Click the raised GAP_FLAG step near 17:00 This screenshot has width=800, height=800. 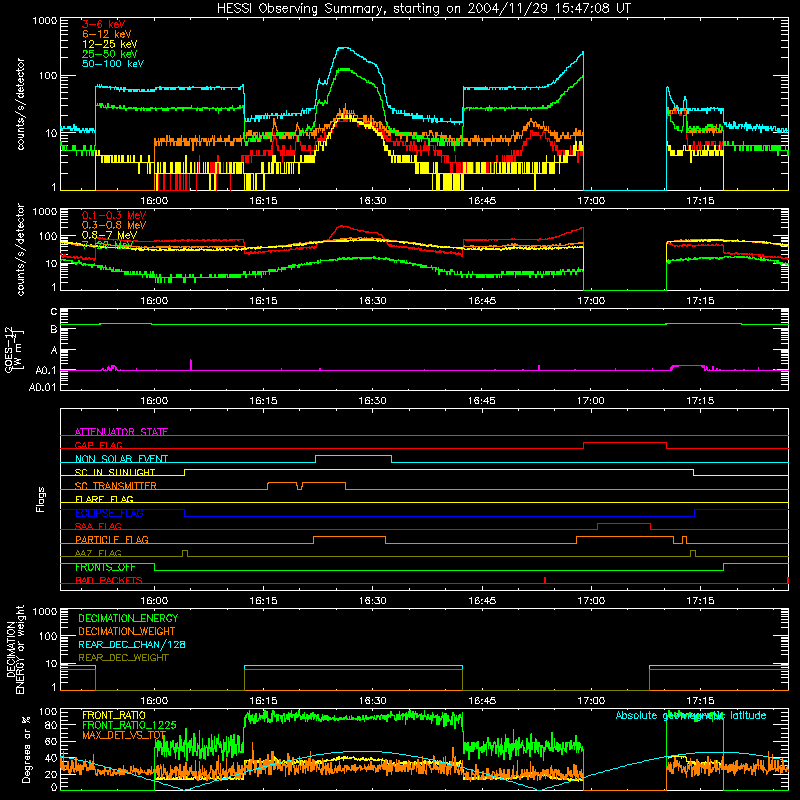coord(624,443)
